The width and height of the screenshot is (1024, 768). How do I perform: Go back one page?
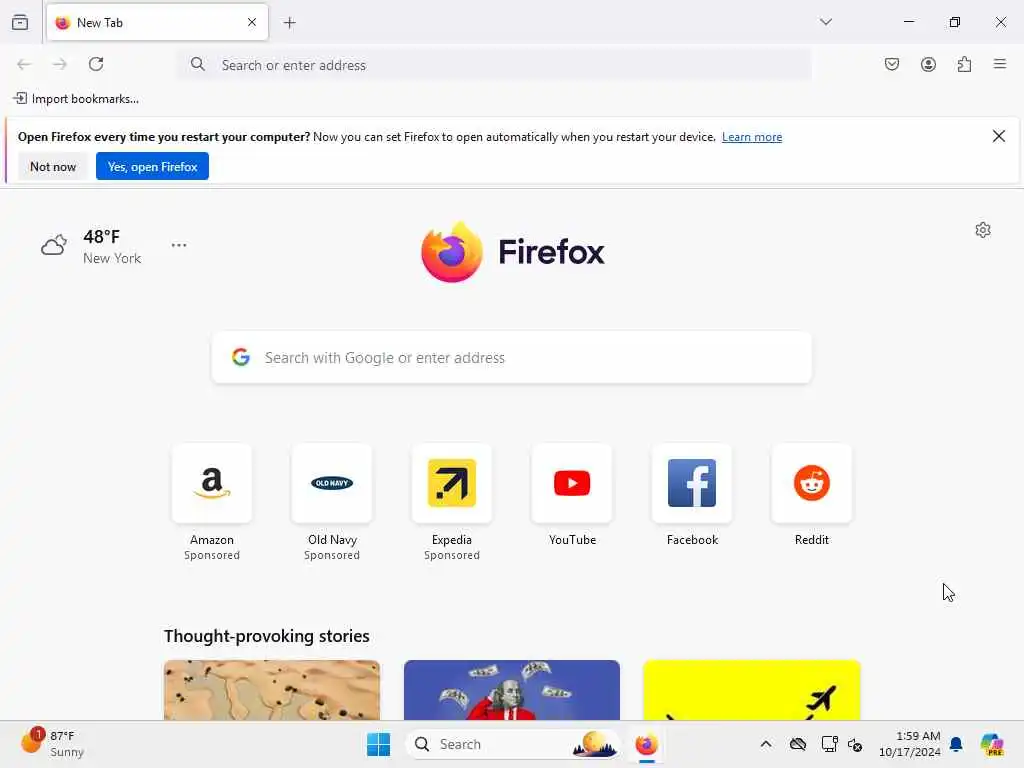pyautogui.click(x=24, y=64)
